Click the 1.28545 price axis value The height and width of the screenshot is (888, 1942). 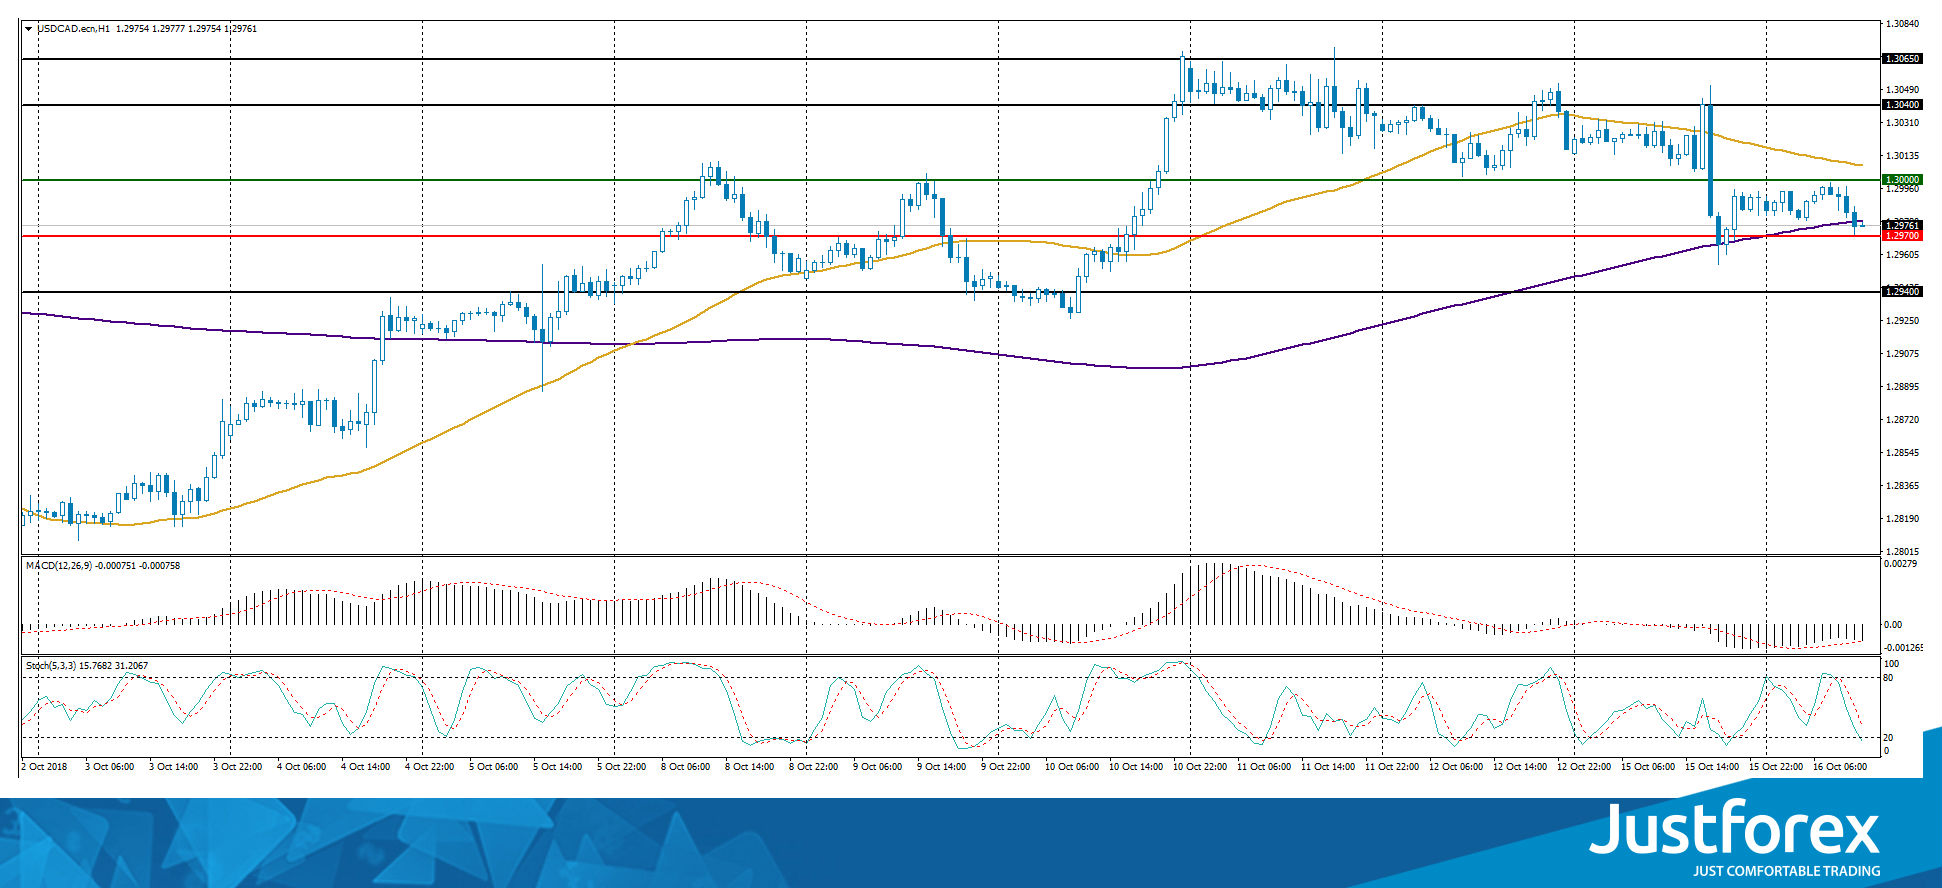coord(1902,453)
